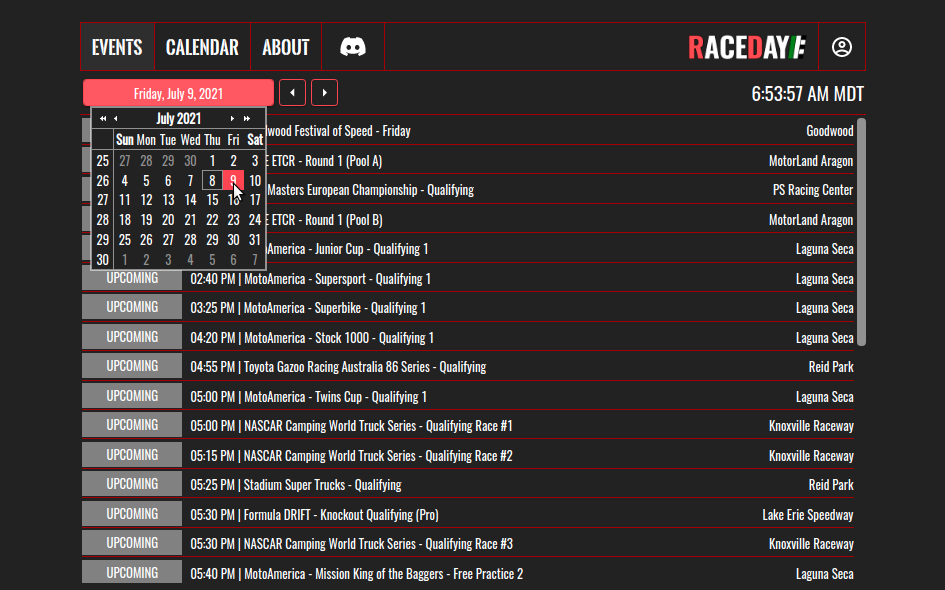Open the Discord link icon
This screenshot has width=945, height=590.
353,47
